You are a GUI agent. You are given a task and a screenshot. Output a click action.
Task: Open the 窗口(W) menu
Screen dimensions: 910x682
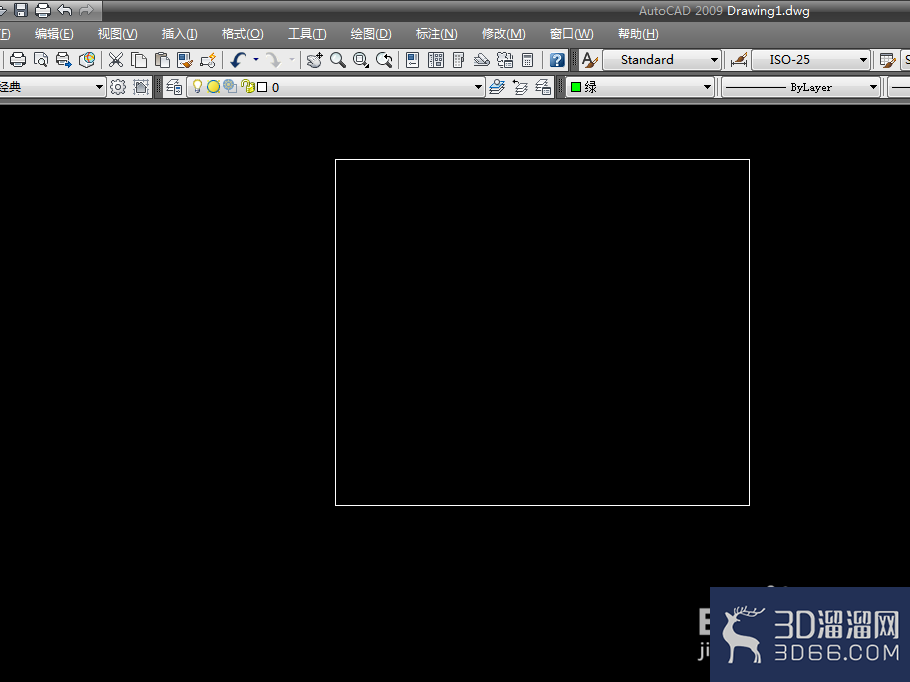(571, 34)
